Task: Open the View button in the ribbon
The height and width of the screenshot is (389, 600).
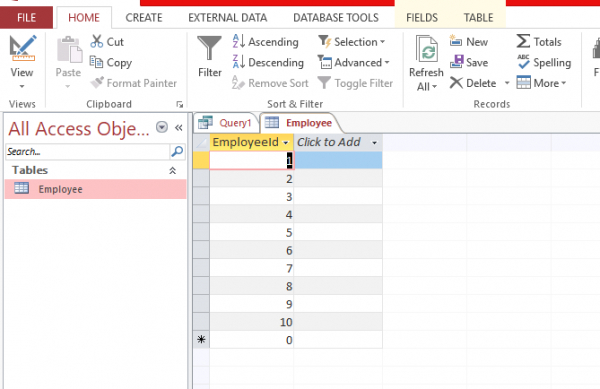Action: [x=22, y=56]
